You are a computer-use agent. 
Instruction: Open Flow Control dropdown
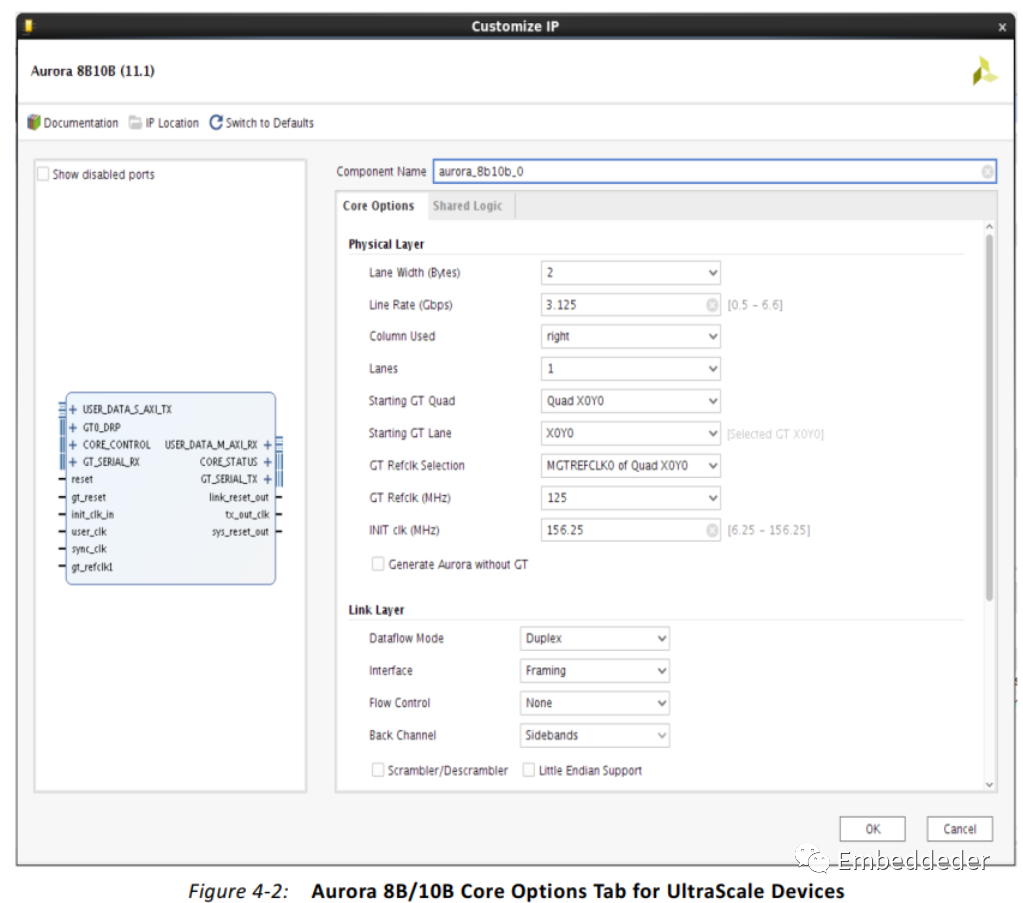[594, 703]
